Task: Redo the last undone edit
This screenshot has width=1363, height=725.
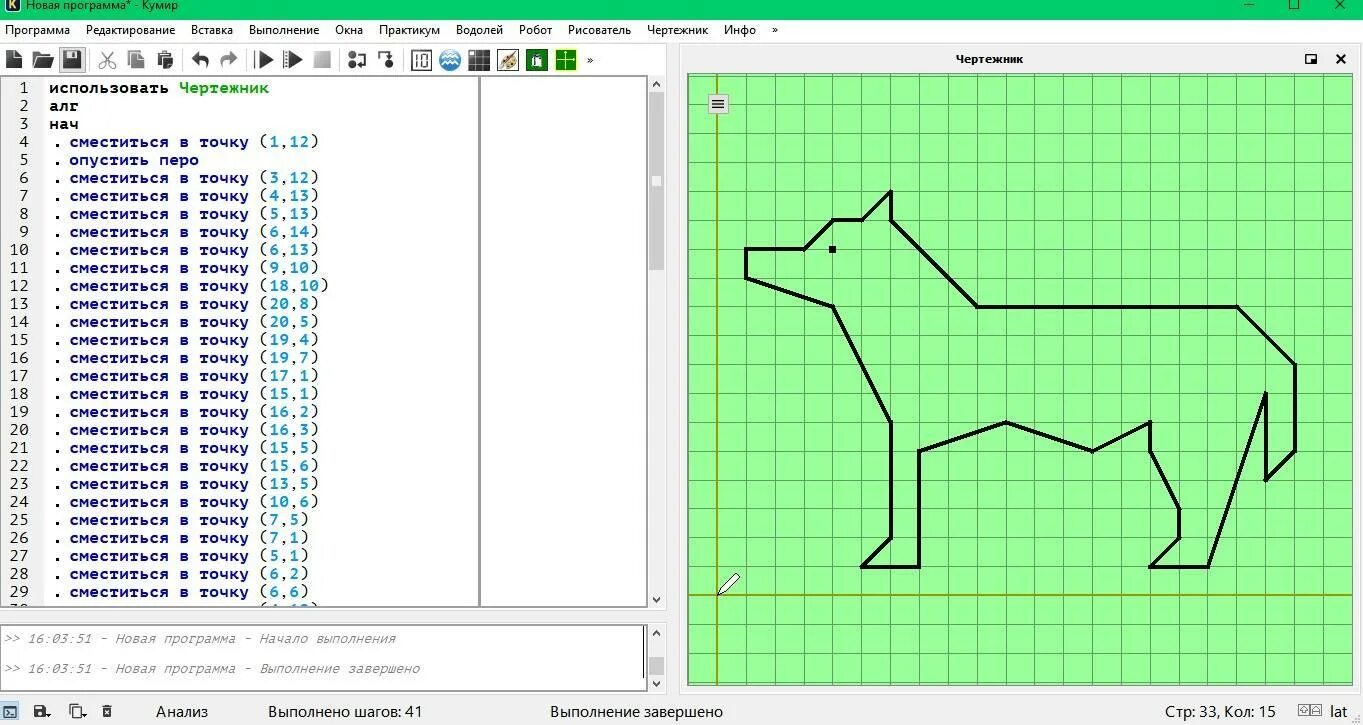Action: click(229, 60)
